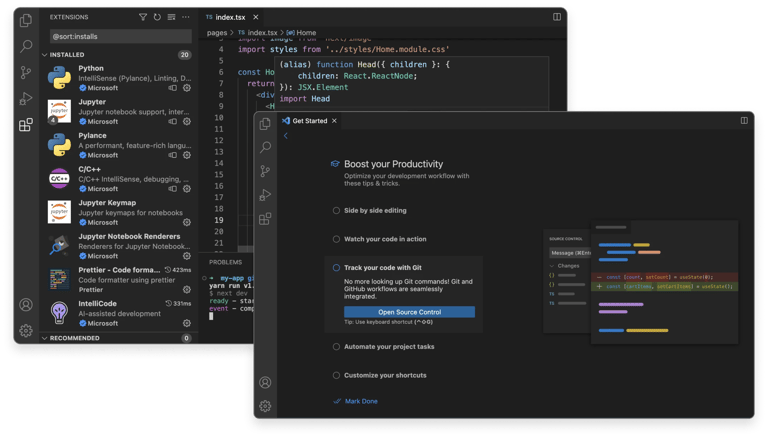Click the Open Source Control button
Viewport: 768px width, 436px height.
pyautogui.click(x=409, y=312)
